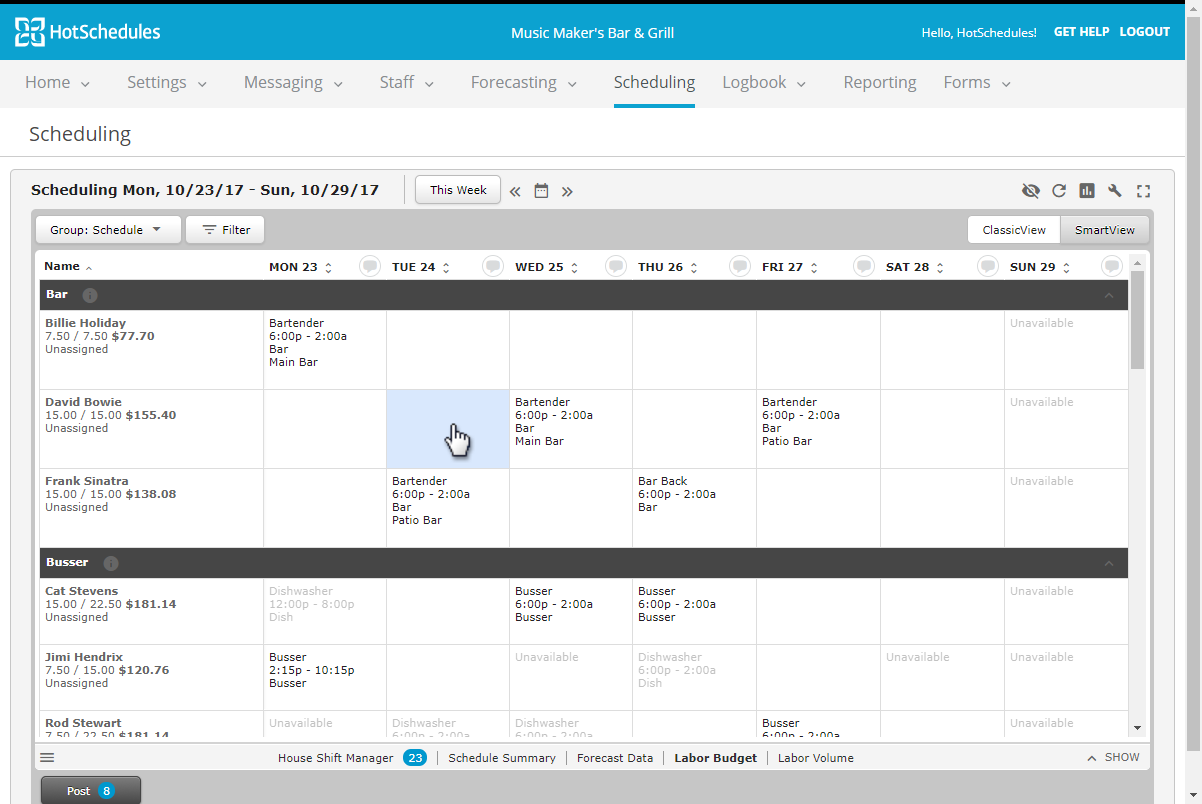Image resolution: width=1202 pixels, height=804 pixels.
Task: Open the FRI 27 day note bubble
Action: (864, 266)
